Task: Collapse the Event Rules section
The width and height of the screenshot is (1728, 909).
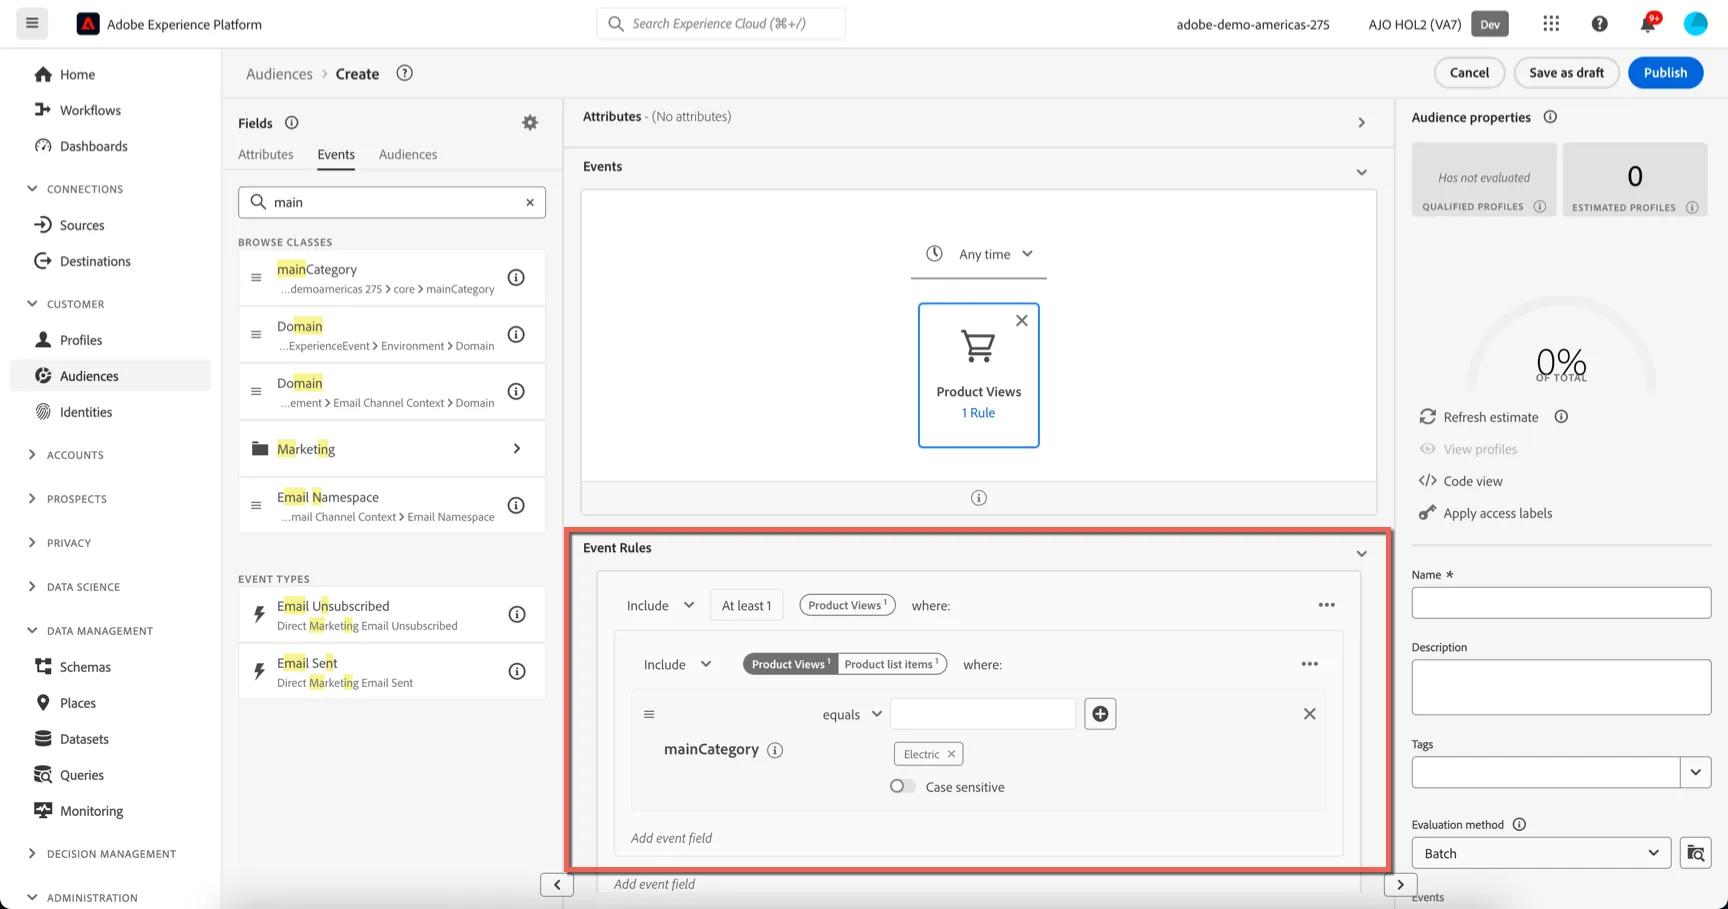Action: [x=1361, y=554]
